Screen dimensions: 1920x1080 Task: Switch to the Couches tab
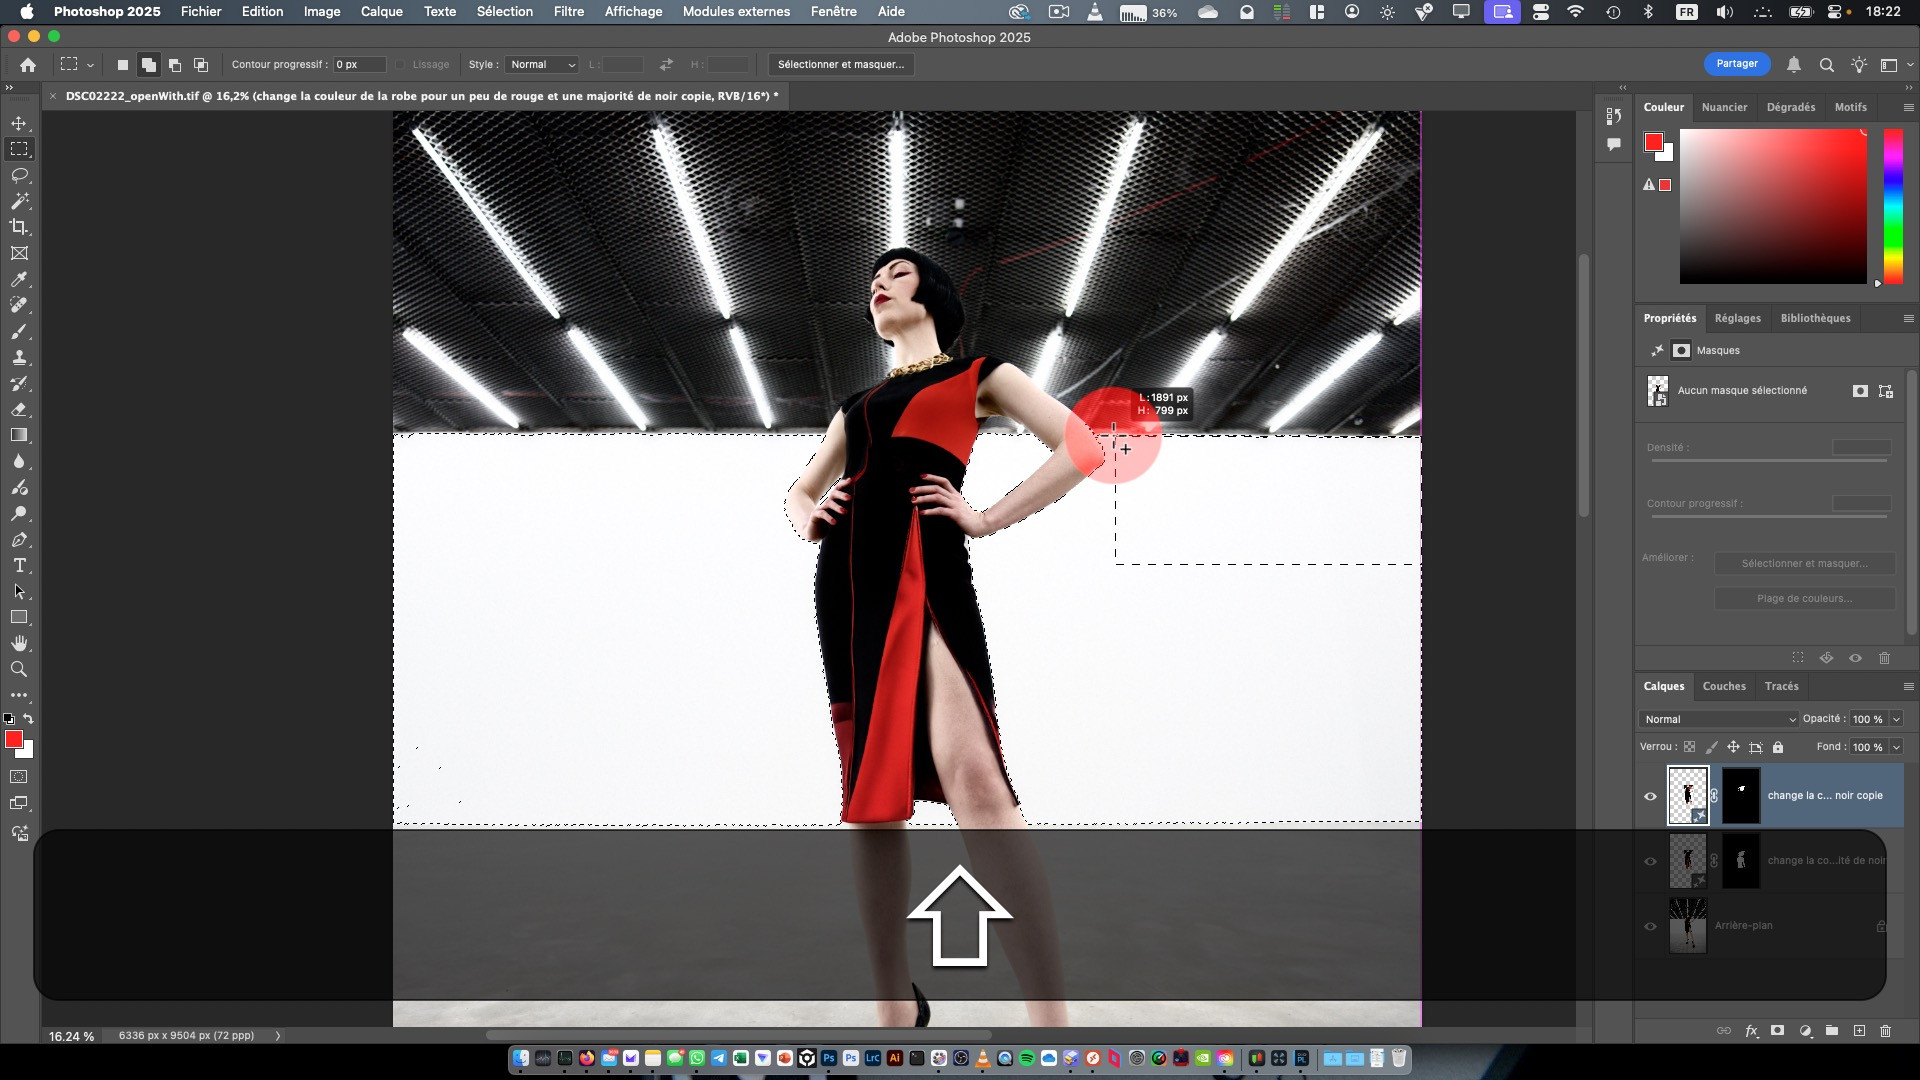click(1724, 686)
